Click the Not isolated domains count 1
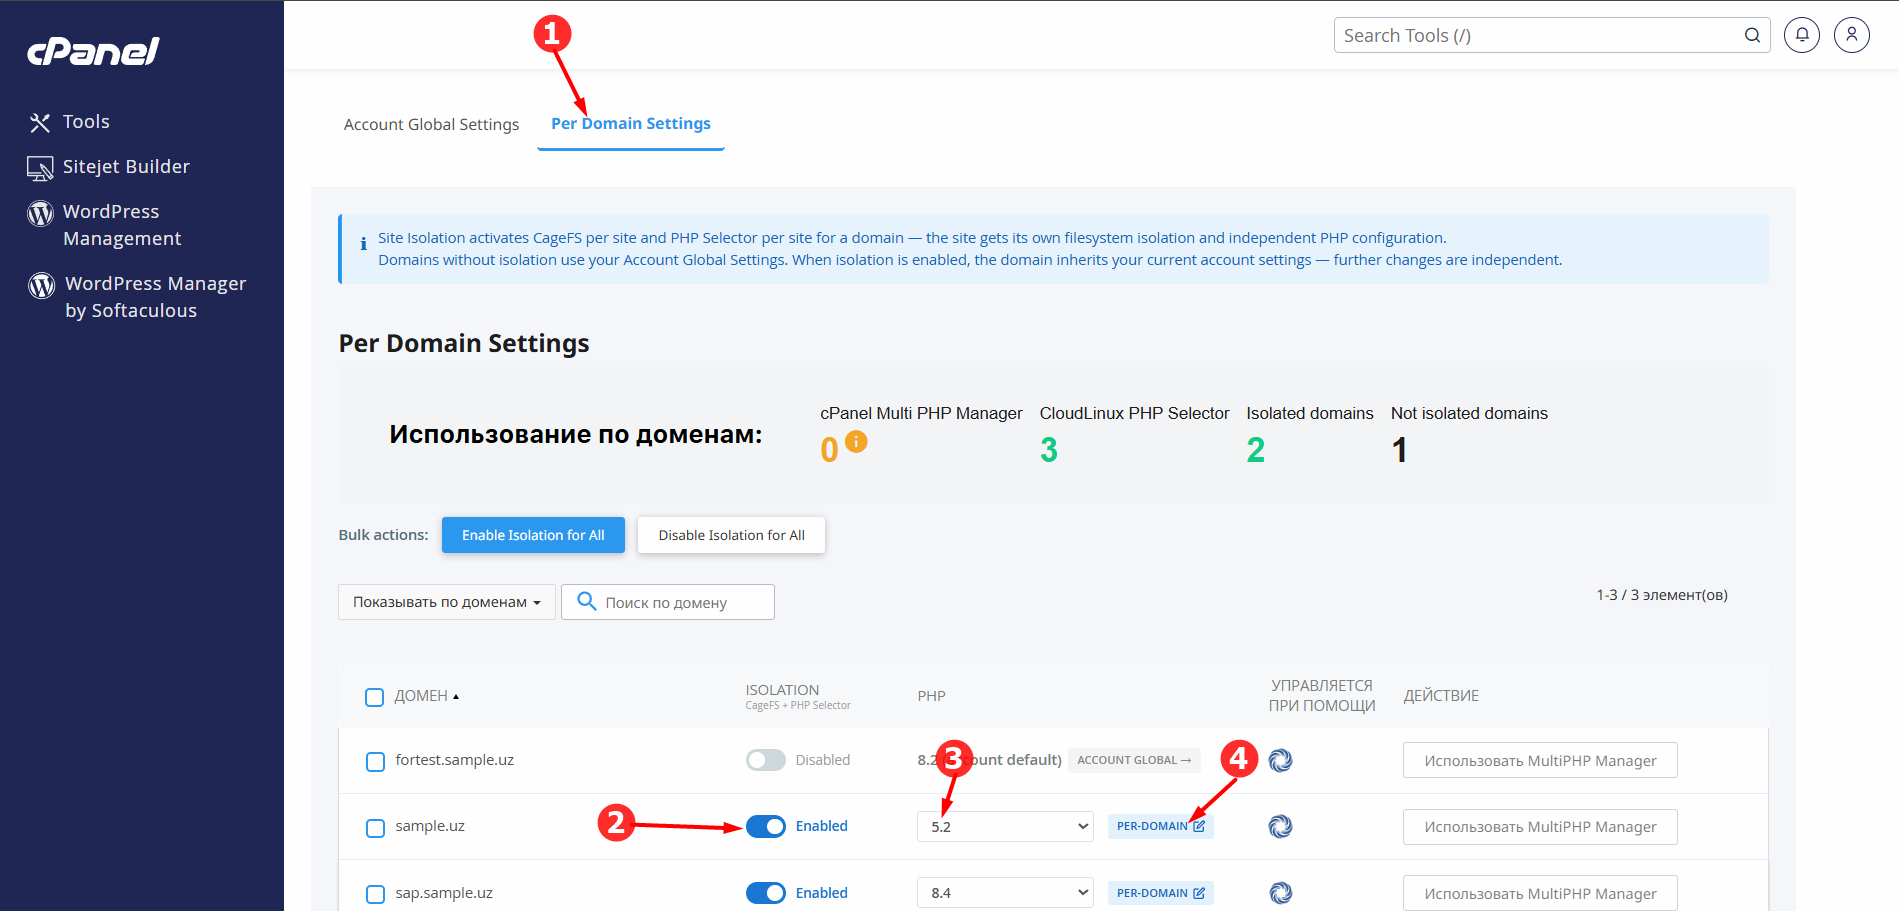 point(1400,450)
